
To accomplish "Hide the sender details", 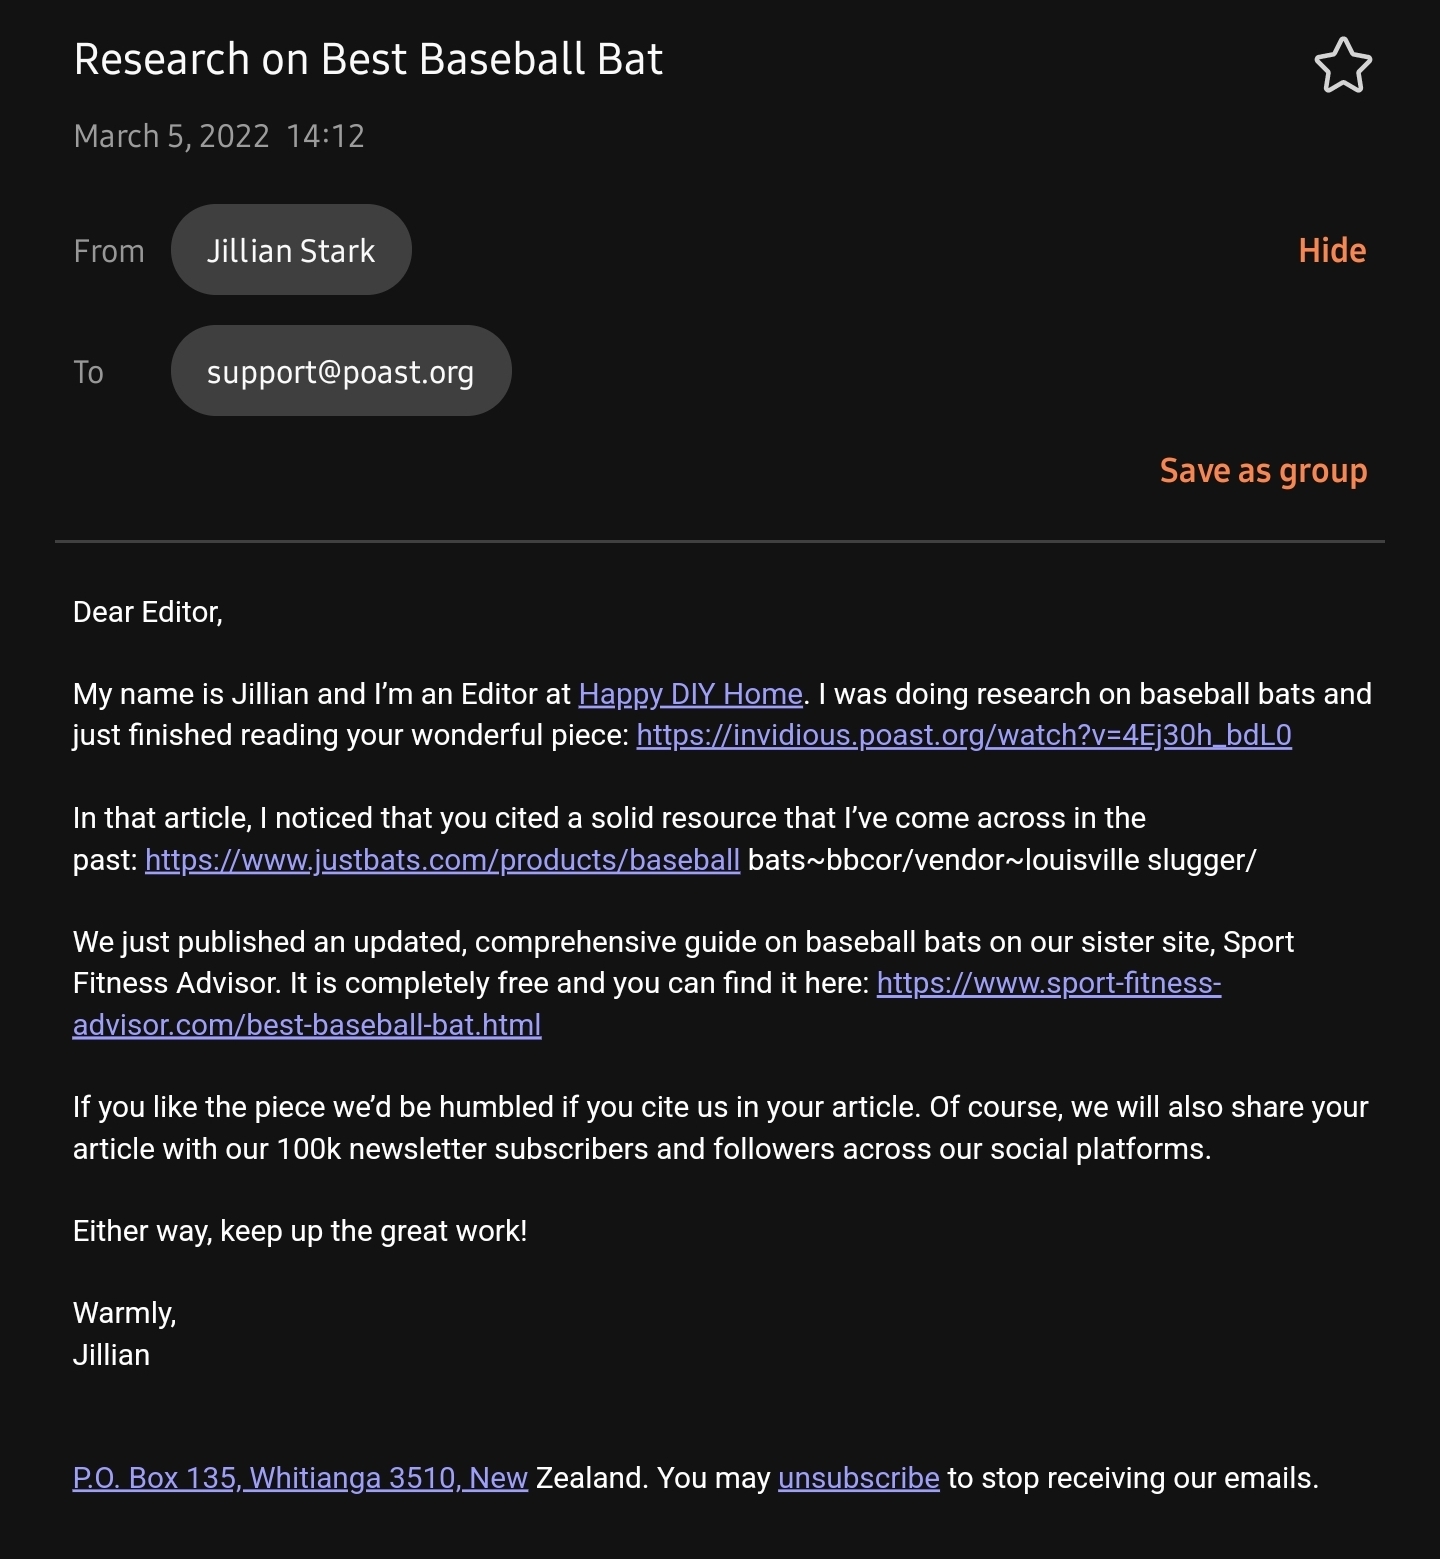I will (1331, 250).
